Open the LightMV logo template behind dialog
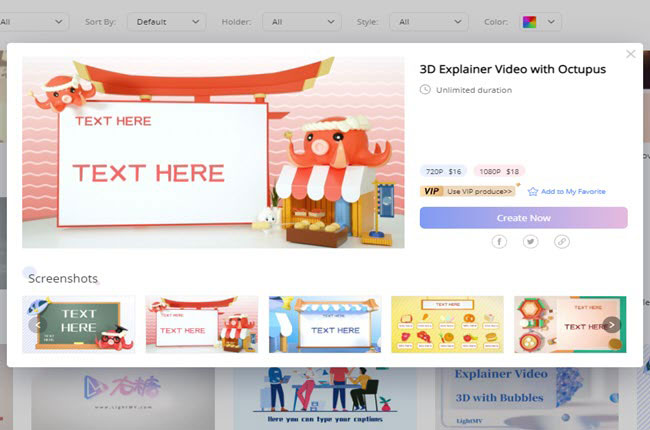650x430 pixels. (123, 398)
